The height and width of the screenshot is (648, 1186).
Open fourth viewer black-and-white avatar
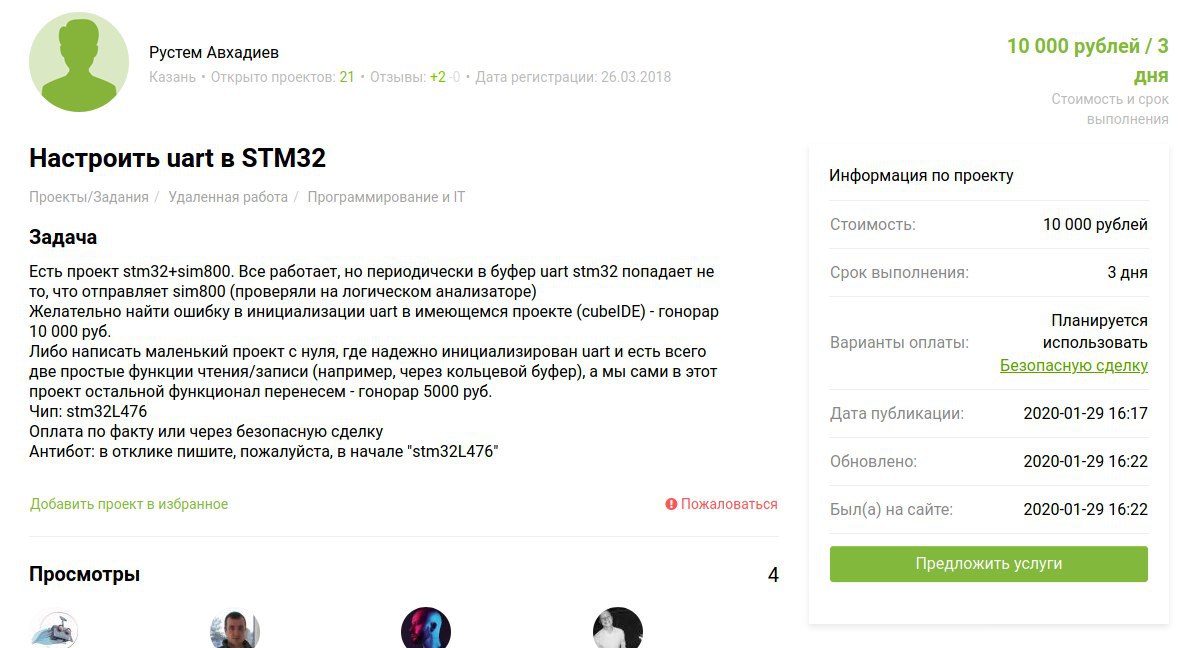pyautogui.click(x=618, y=628)
